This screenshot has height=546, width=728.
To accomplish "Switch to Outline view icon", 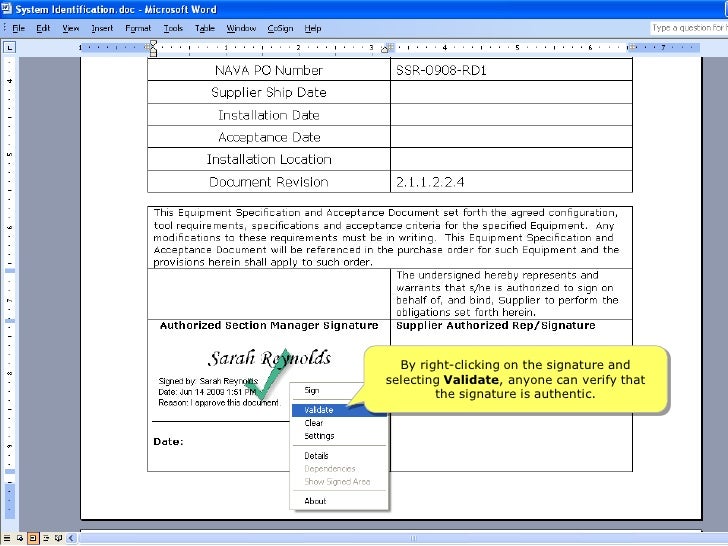I will (x=46, y=538).
